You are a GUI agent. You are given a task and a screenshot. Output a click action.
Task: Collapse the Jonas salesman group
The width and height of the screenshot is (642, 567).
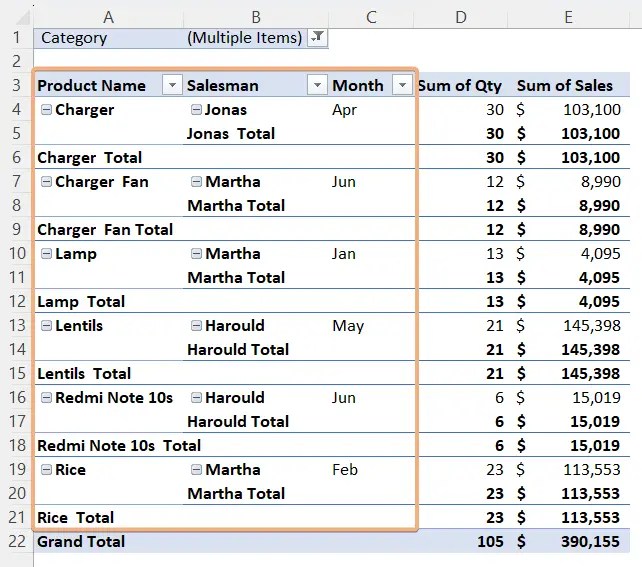(x=197, y=109)
